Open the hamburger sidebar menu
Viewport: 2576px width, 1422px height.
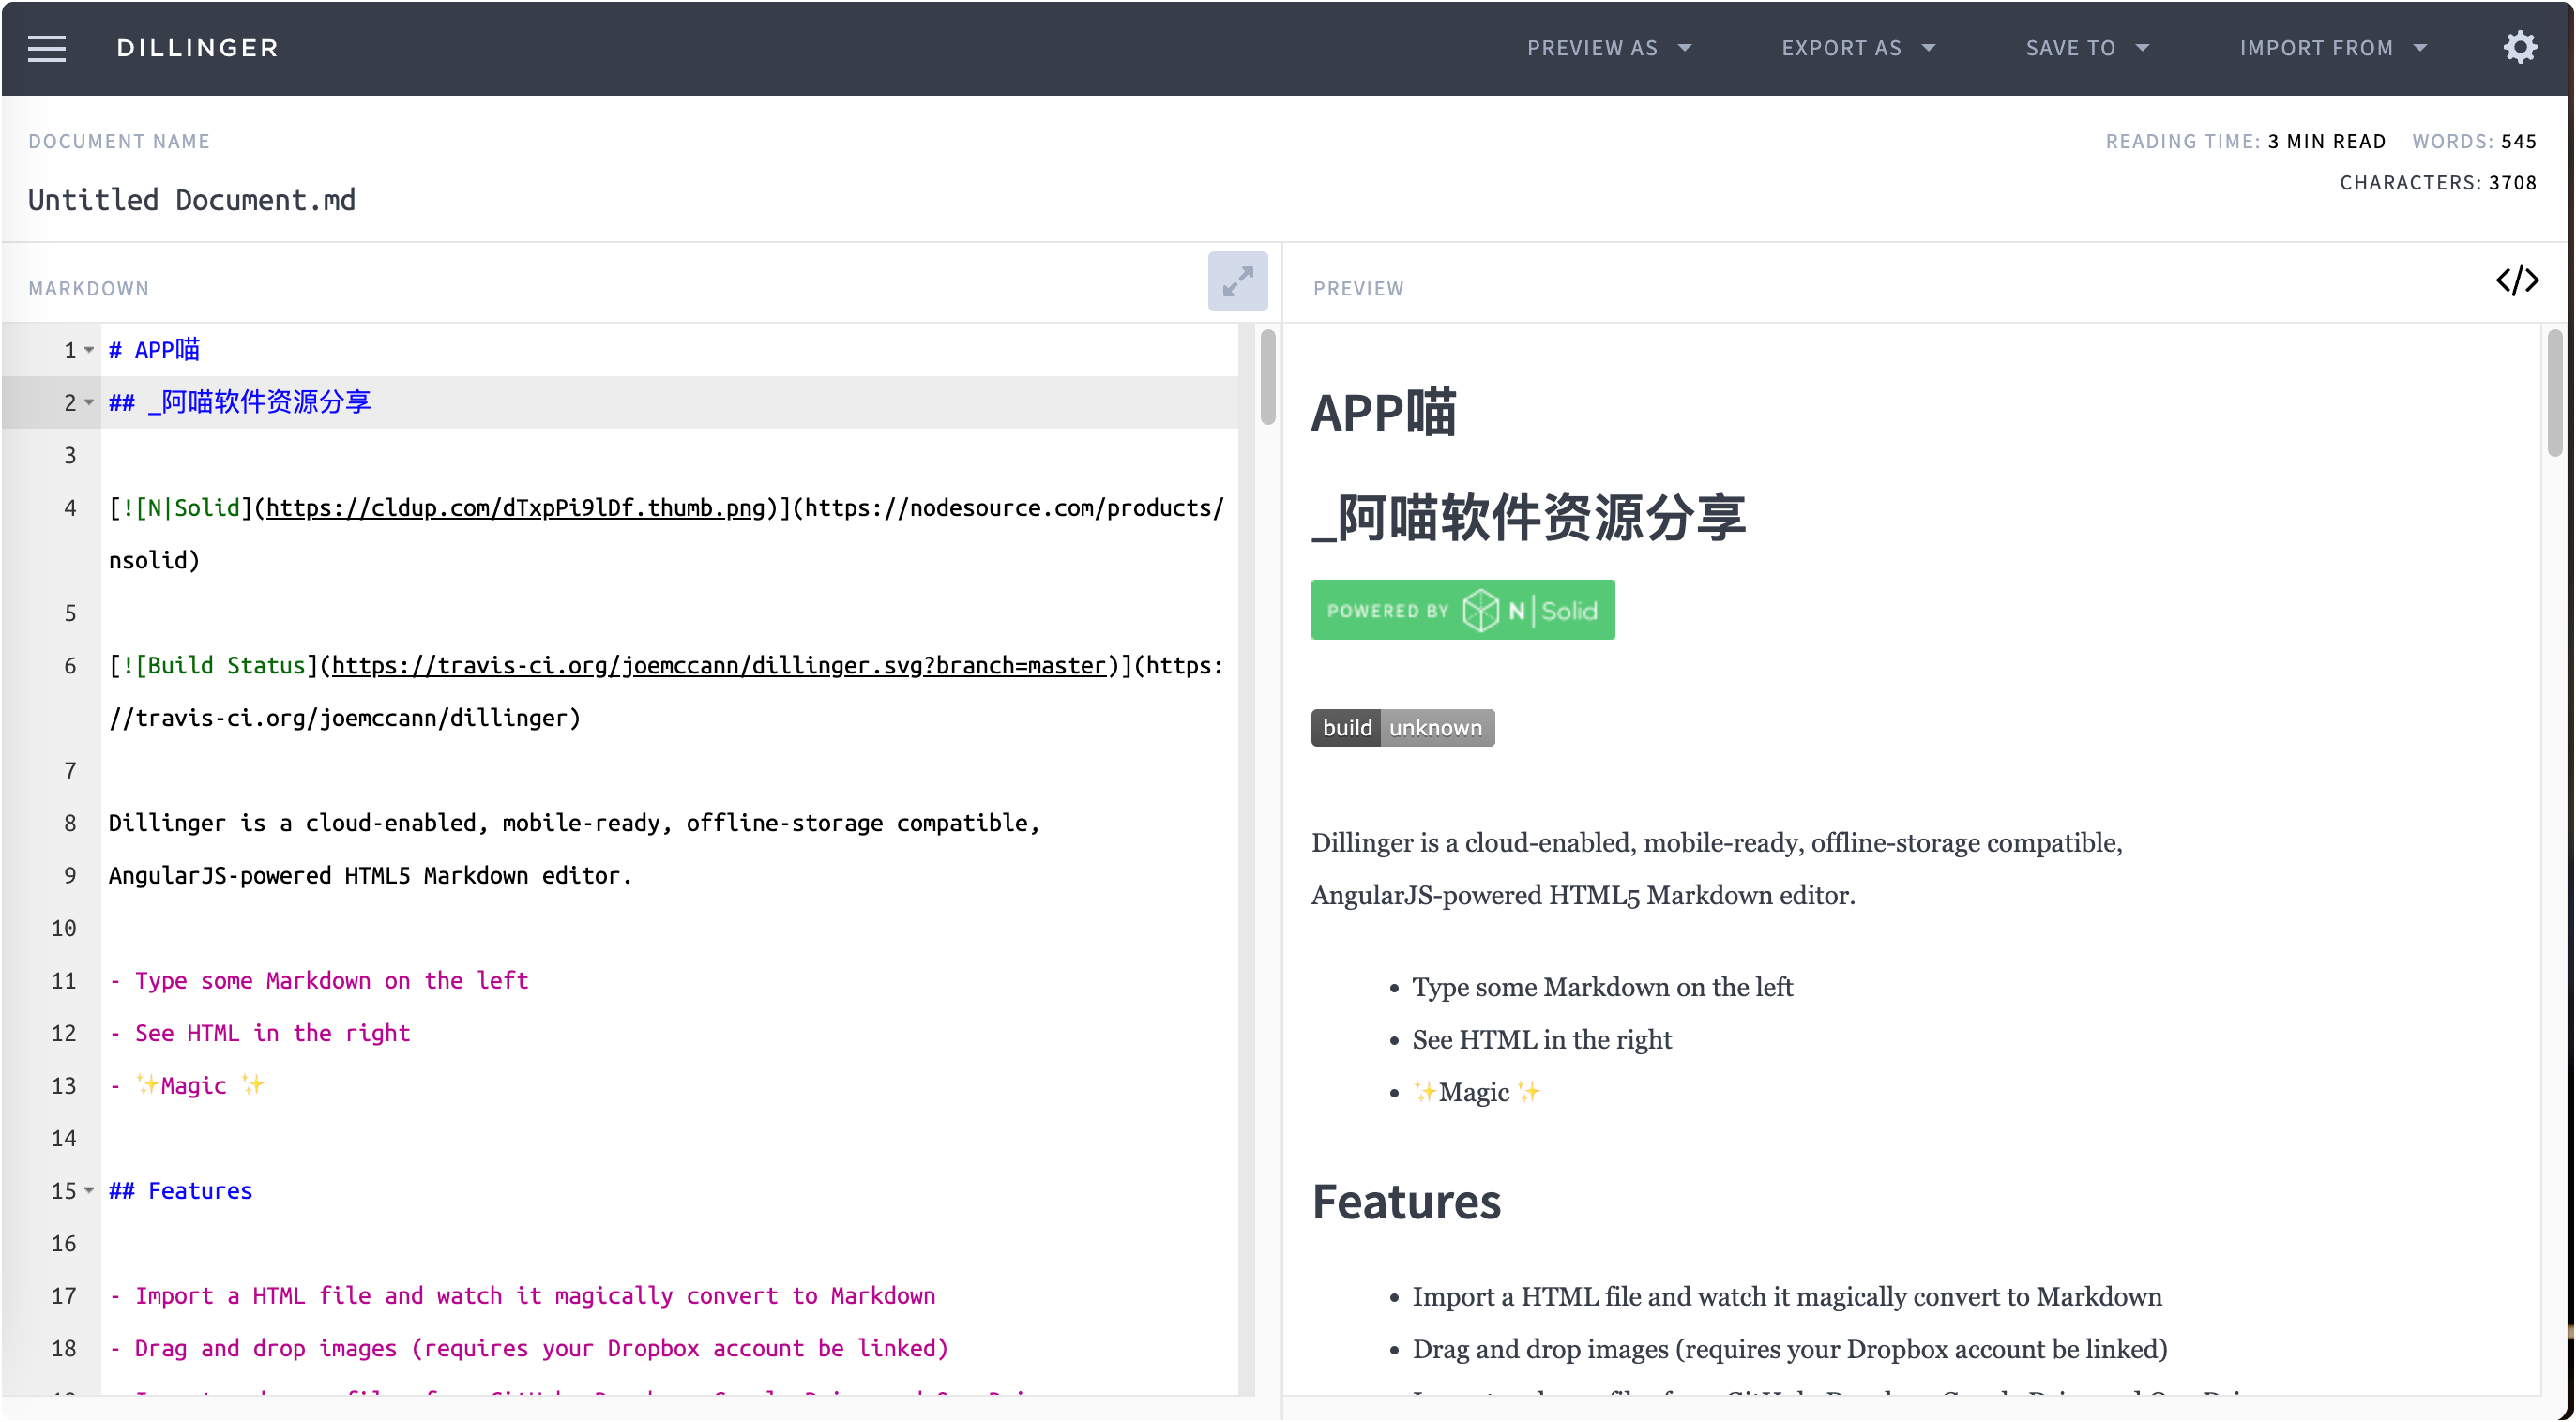(x=46, y=48)
